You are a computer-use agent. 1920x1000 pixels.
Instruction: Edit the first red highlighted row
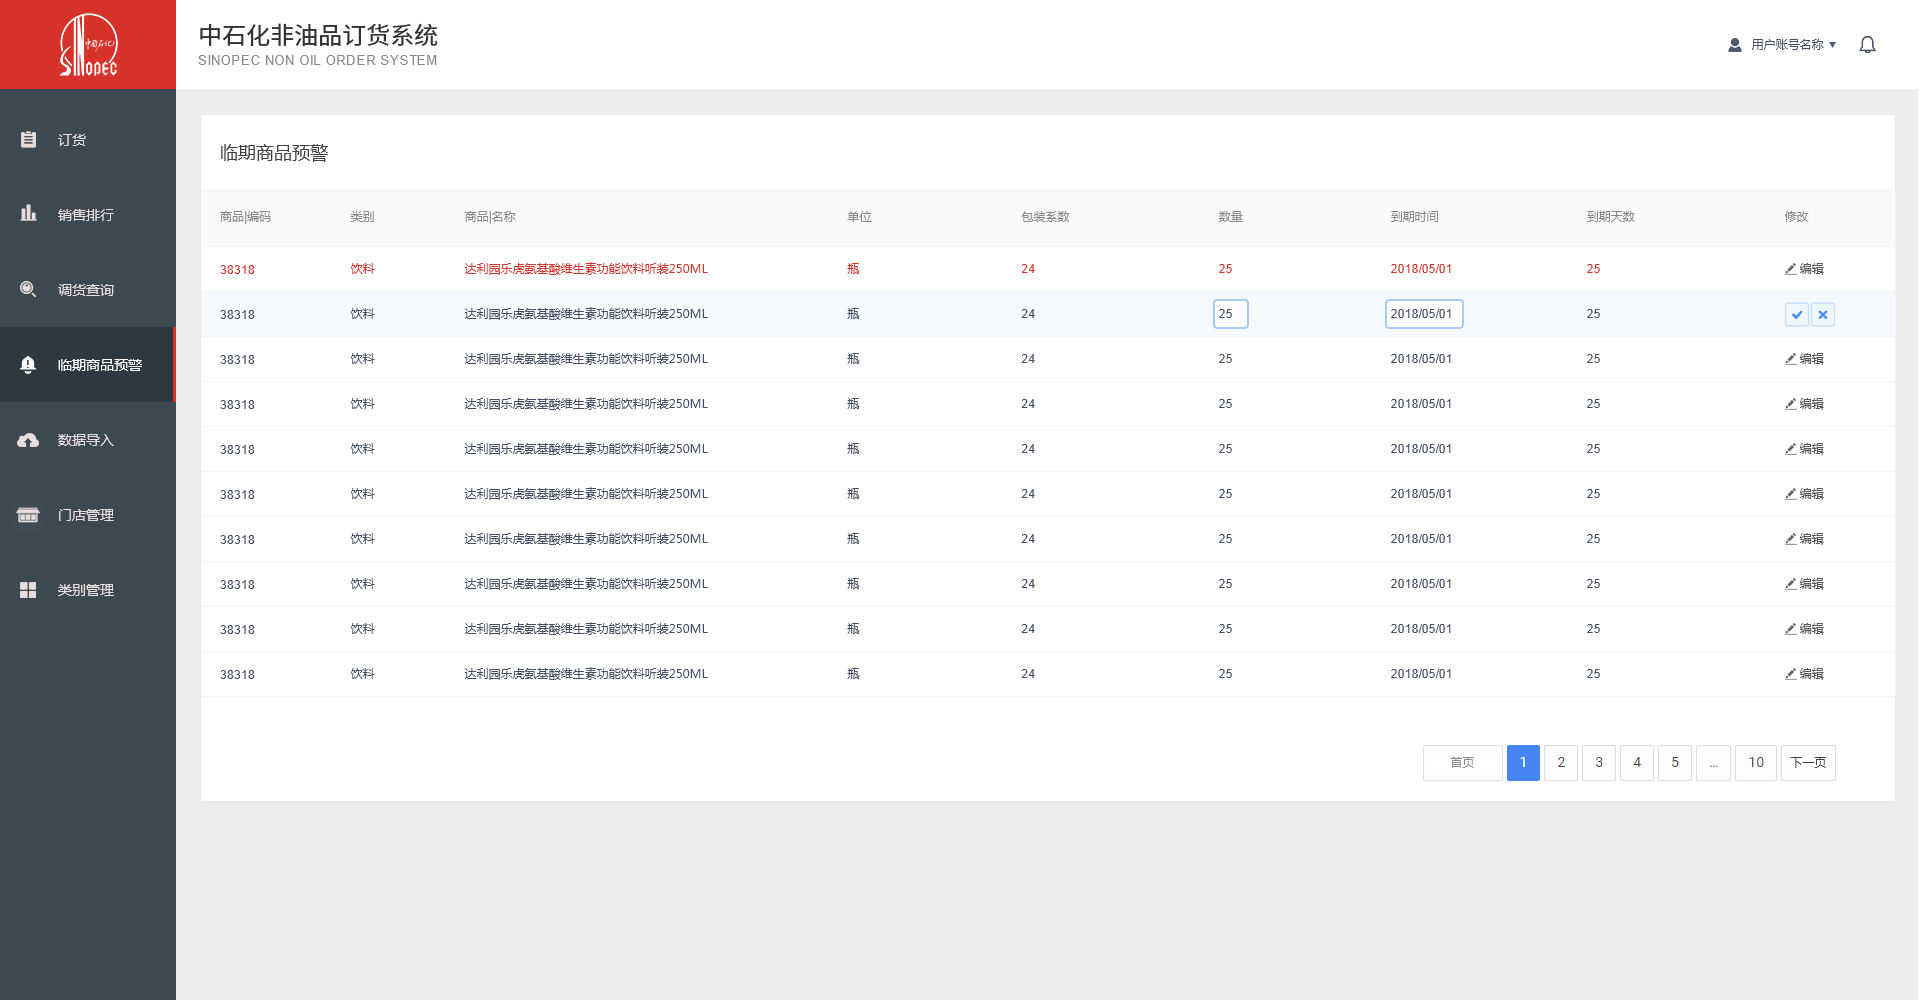pos(1804,269)
